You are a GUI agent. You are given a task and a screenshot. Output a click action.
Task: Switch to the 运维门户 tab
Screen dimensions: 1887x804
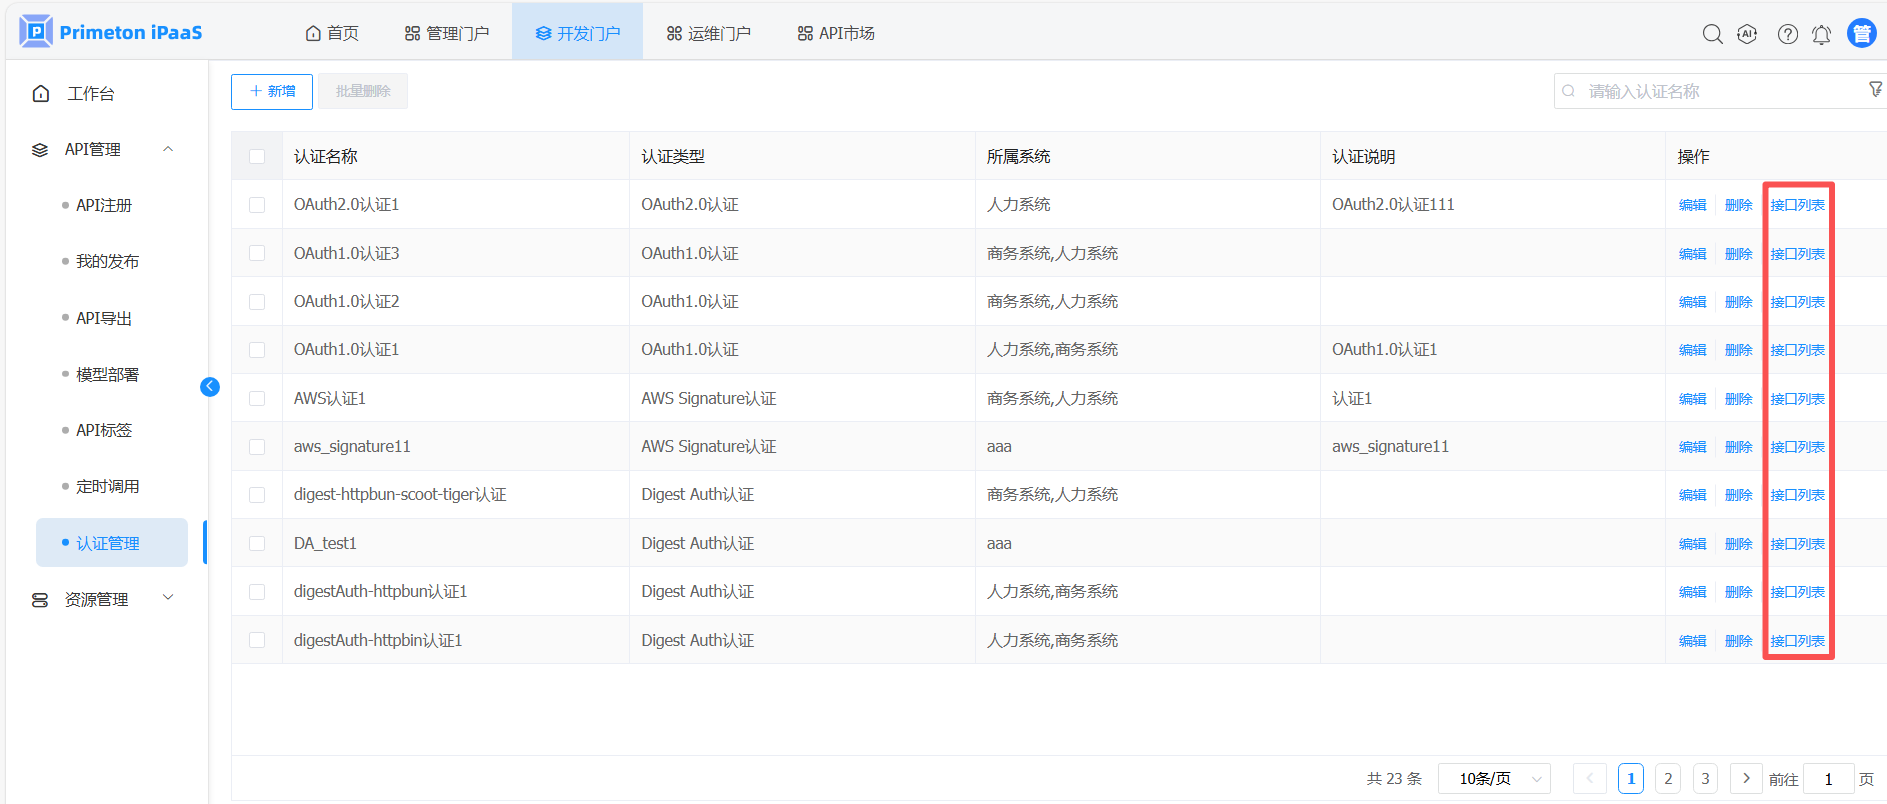(x=708, y=33)
